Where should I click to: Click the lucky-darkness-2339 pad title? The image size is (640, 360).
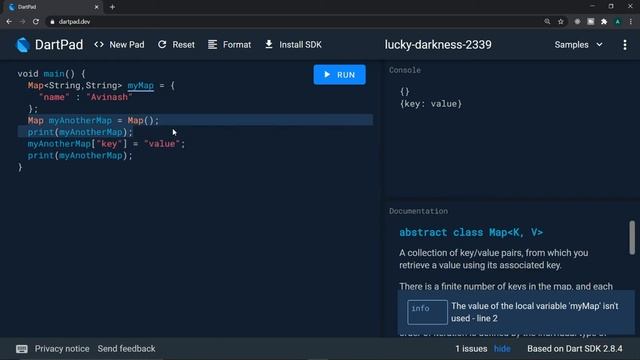click(x=438, y=45)
